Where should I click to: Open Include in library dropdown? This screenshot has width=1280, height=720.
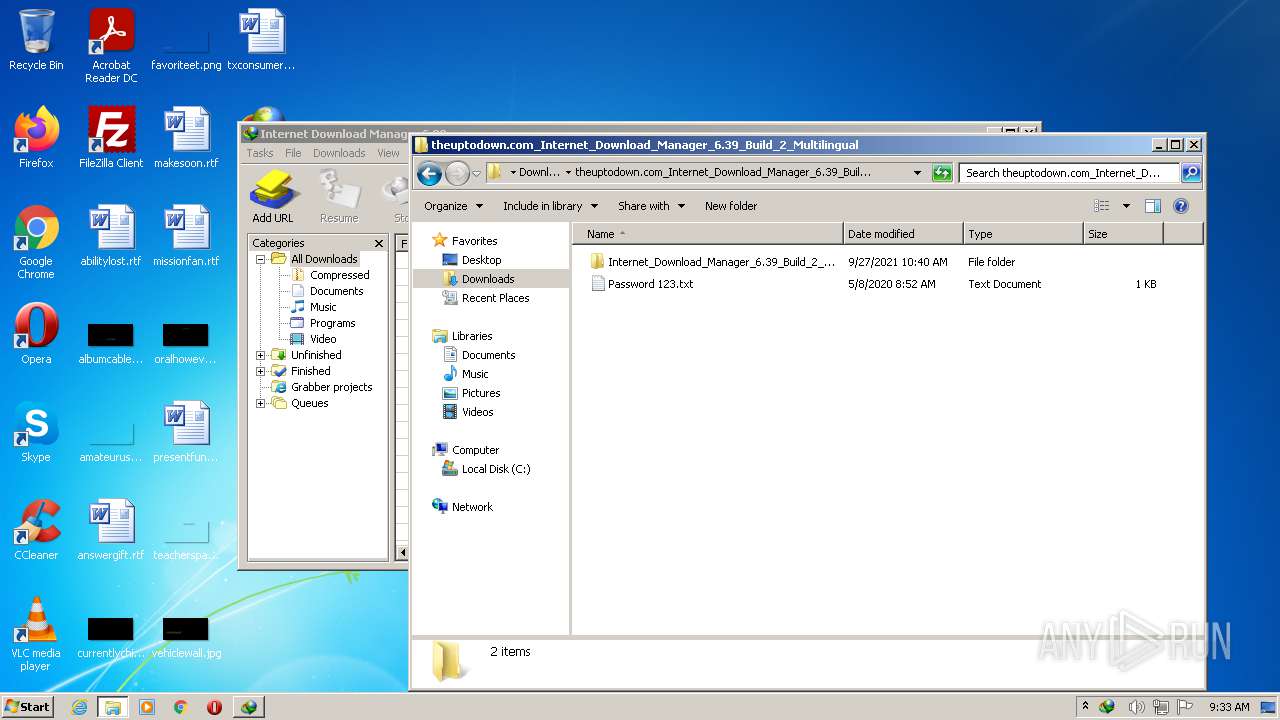coord(550,206)
